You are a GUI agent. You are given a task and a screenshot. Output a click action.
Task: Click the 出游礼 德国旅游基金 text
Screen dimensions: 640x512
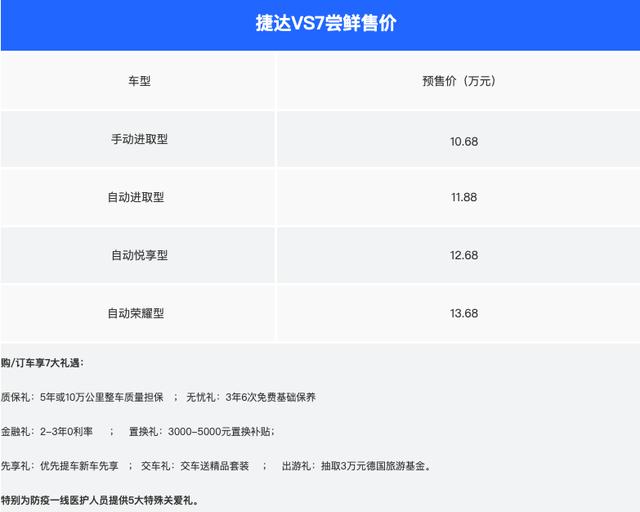coord(356,465)
